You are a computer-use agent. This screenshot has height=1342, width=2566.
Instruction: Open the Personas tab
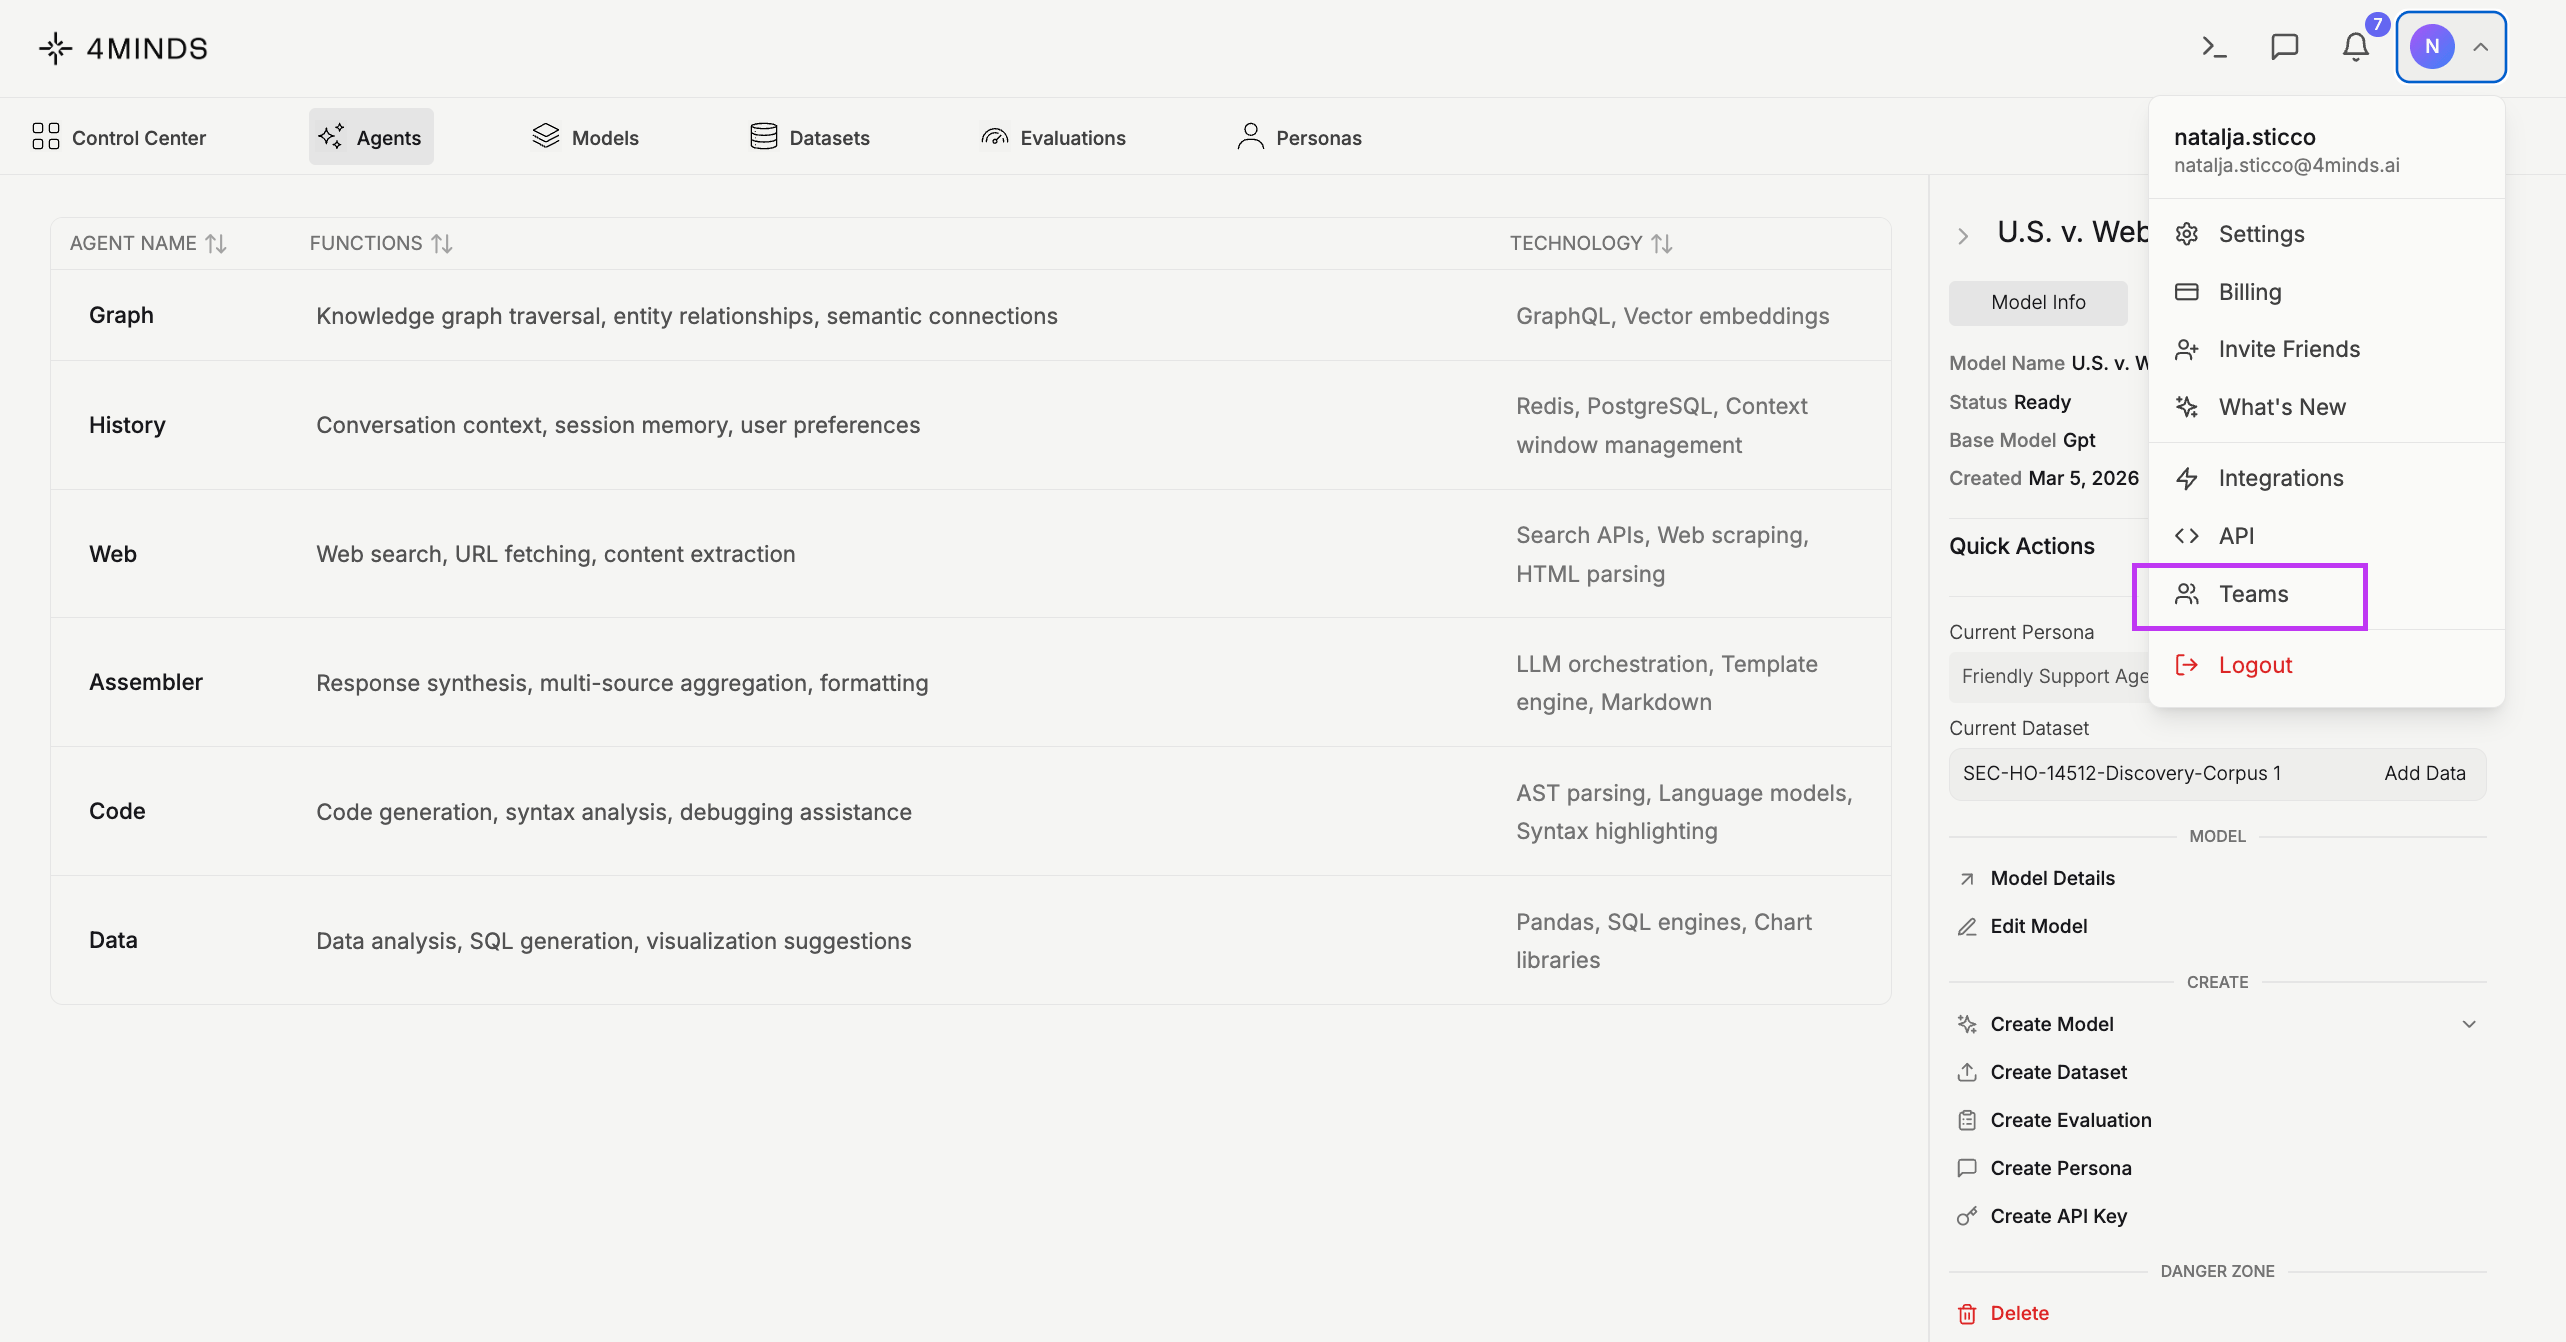[x=1299, y=137]
